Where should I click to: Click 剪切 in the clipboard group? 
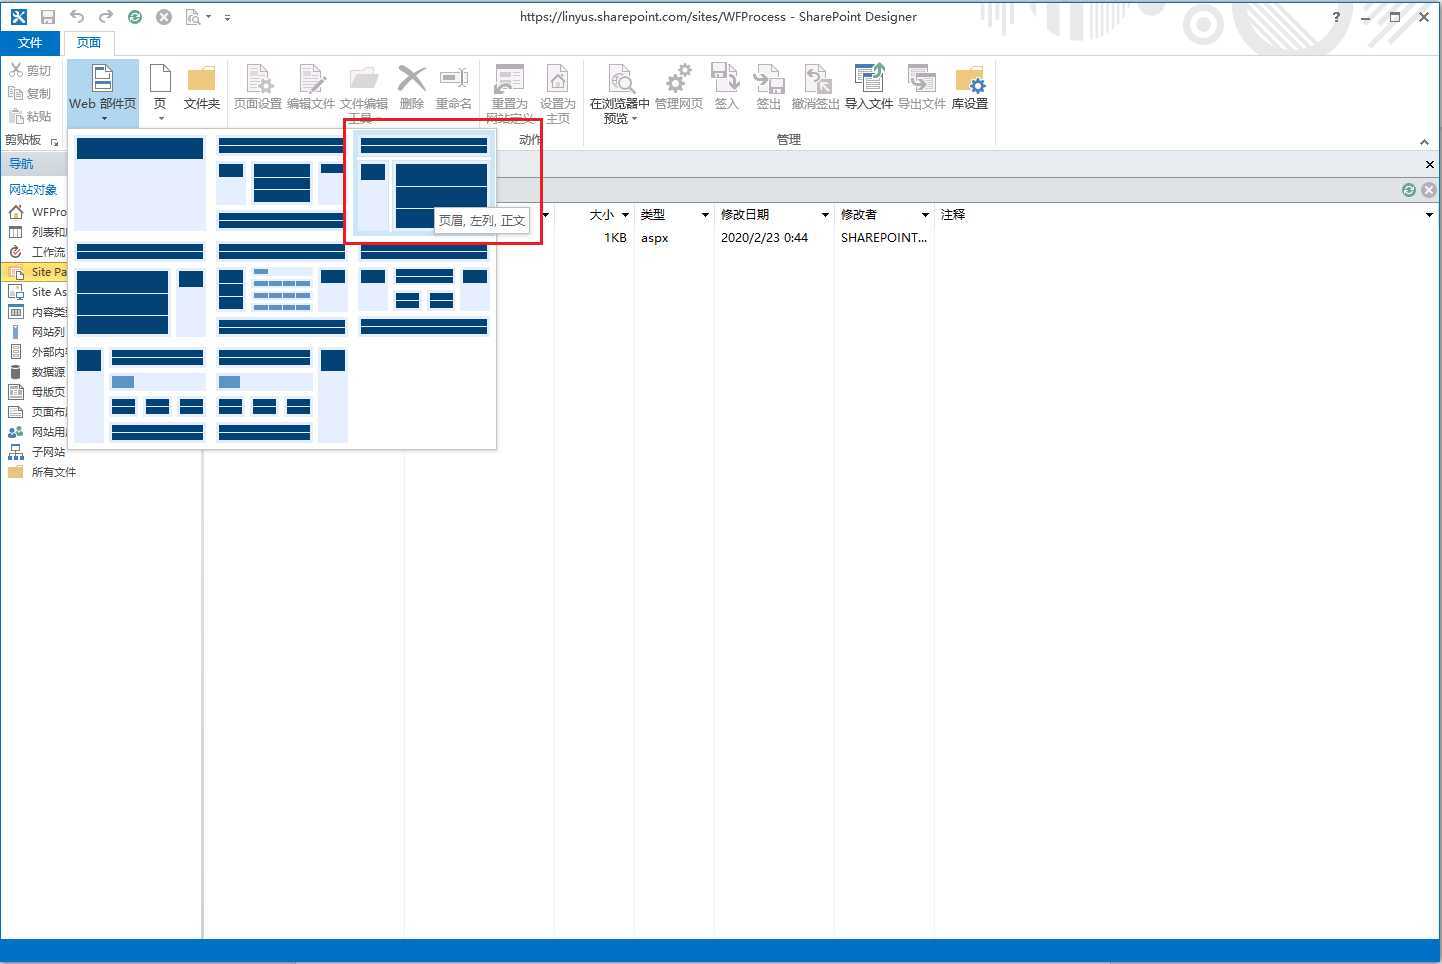click(x=31, y=71)
